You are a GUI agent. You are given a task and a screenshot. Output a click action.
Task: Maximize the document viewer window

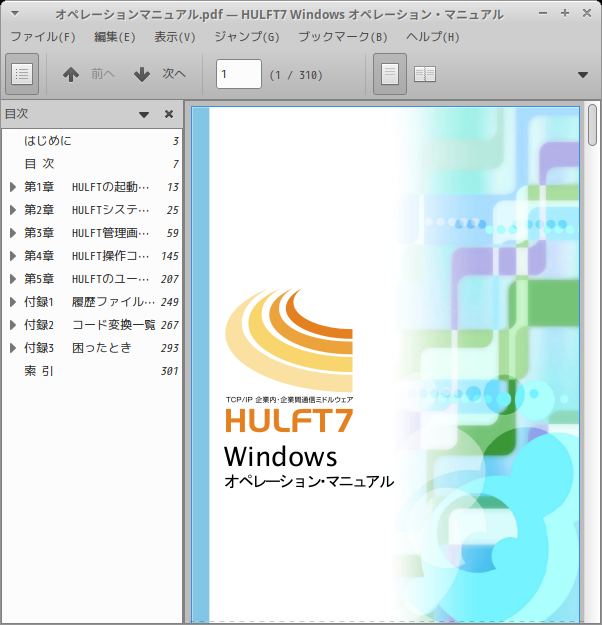click(565, 13)
